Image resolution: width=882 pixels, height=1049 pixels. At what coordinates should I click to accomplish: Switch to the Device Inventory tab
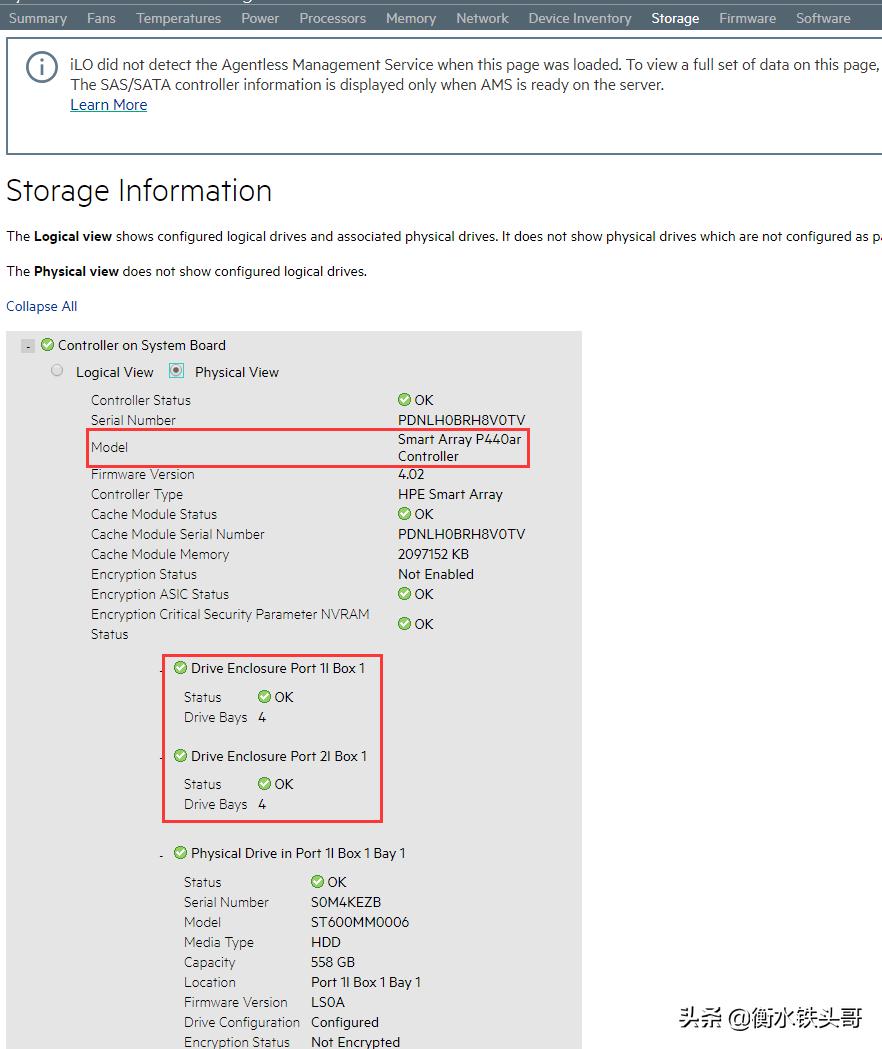click(x=579, y=18)
